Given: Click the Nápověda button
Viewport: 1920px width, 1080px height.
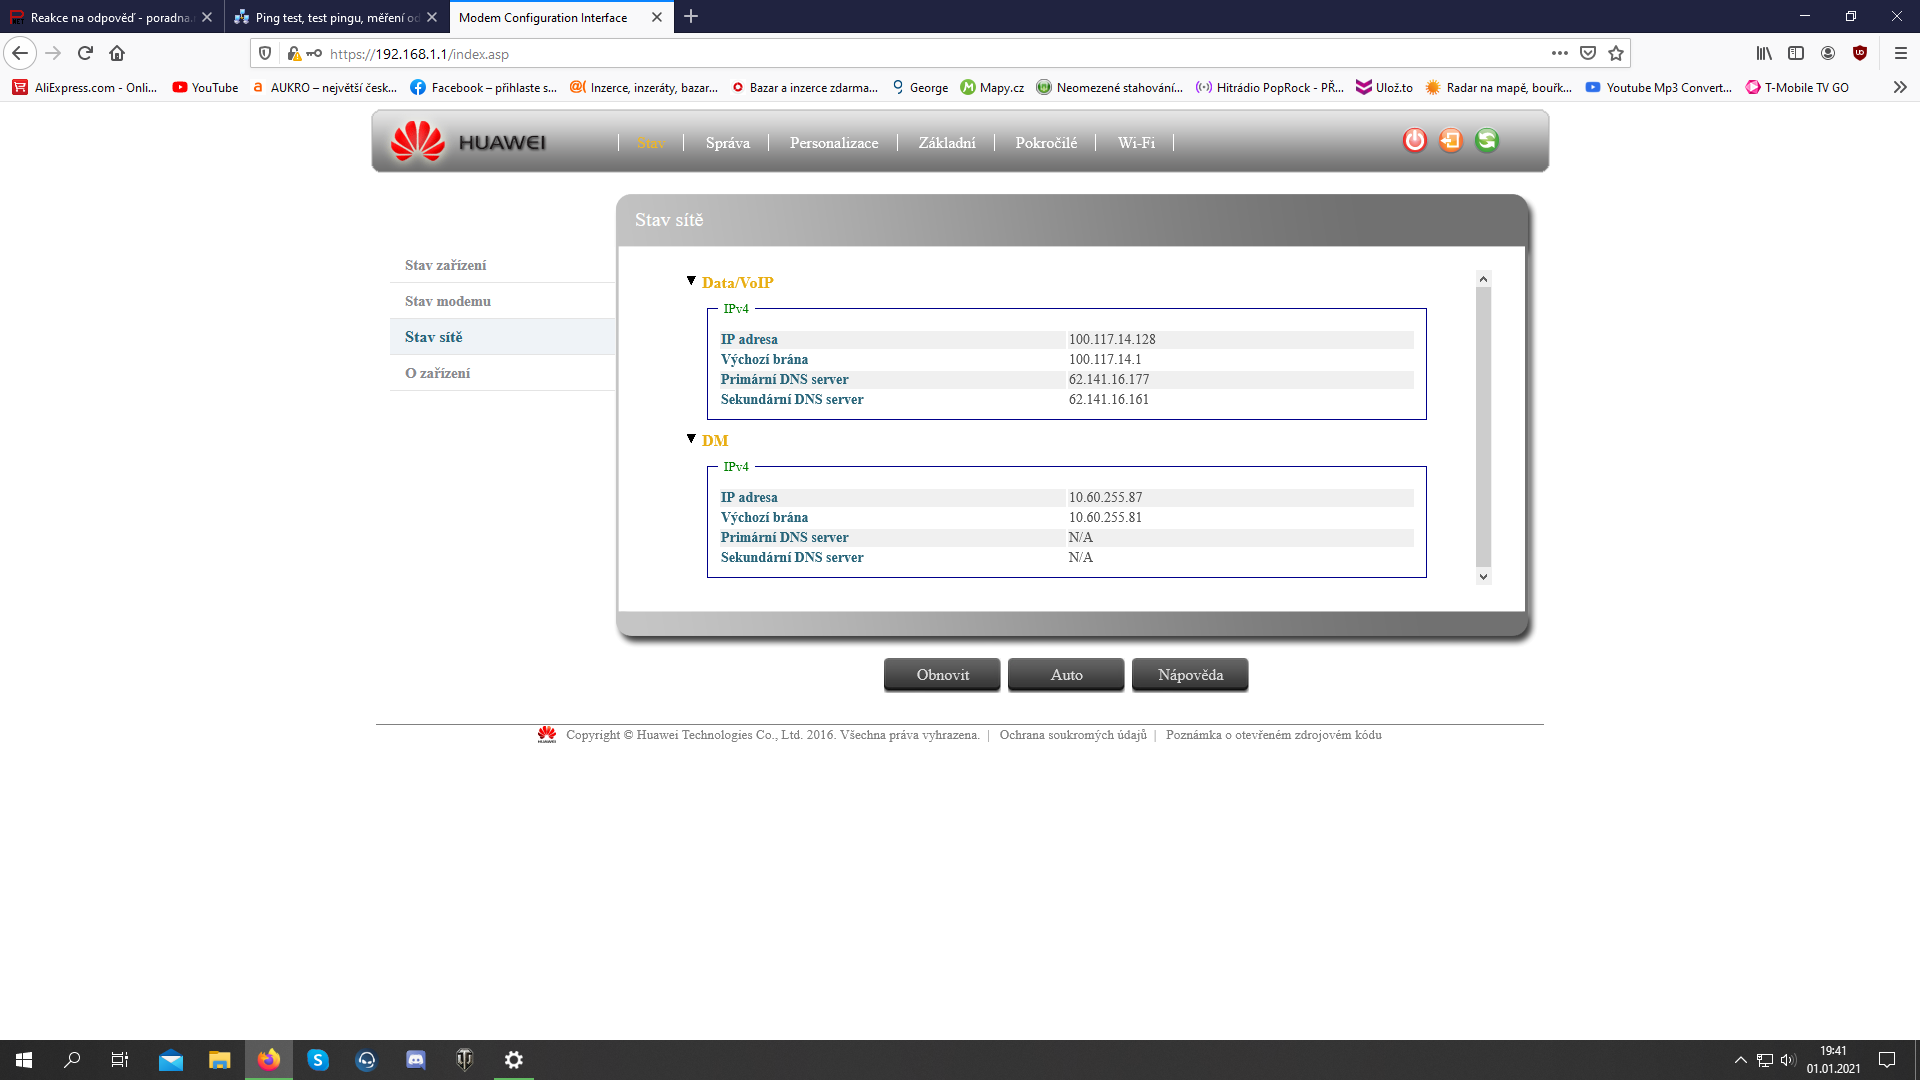Looking at the screenshot, I should (1190, 675).
